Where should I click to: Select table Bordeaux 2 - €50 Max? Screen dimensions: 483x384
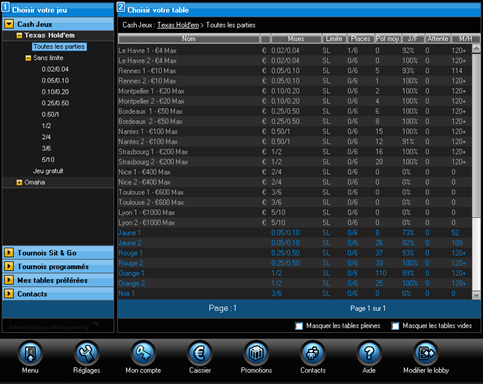[x=295, y=121]
